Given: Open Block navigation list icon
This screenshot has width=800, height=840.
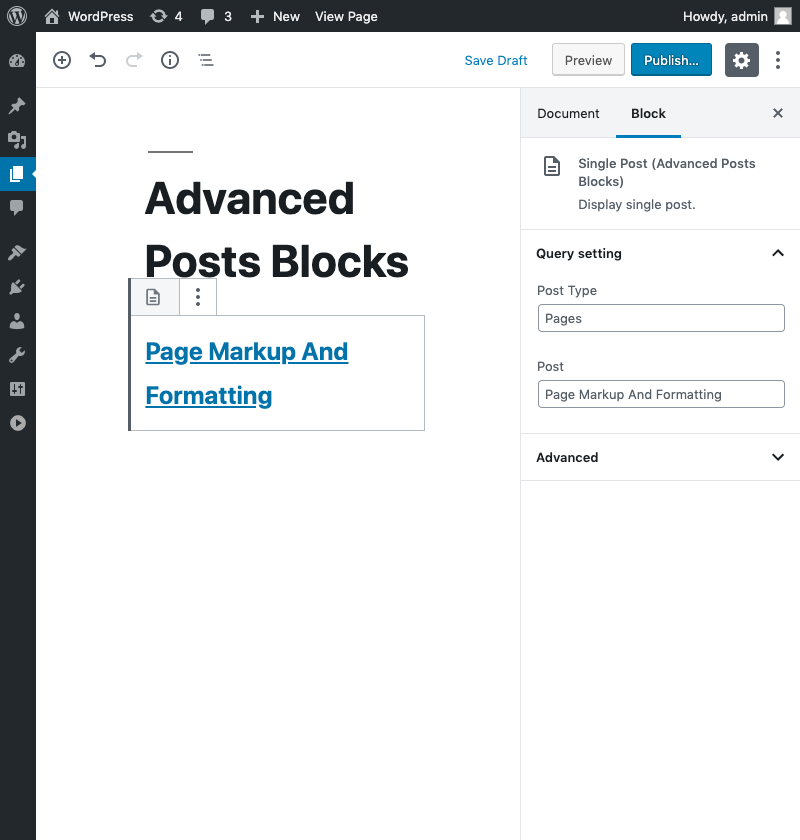Looking at the screenshot, I should (206, 60).
